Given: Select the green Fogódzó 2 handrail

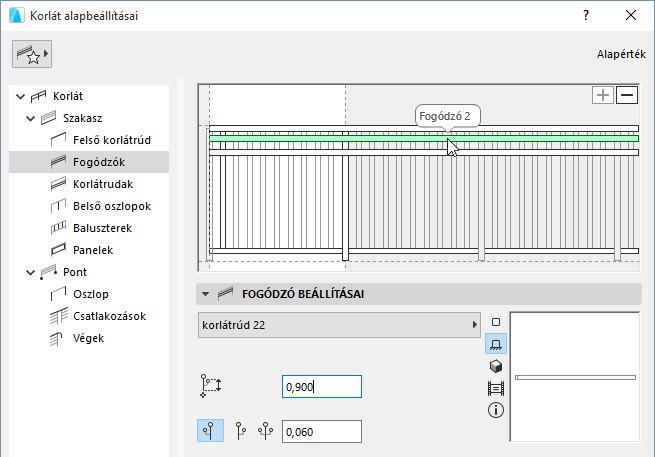Looking at the screenshot, I should pos(424,138).
